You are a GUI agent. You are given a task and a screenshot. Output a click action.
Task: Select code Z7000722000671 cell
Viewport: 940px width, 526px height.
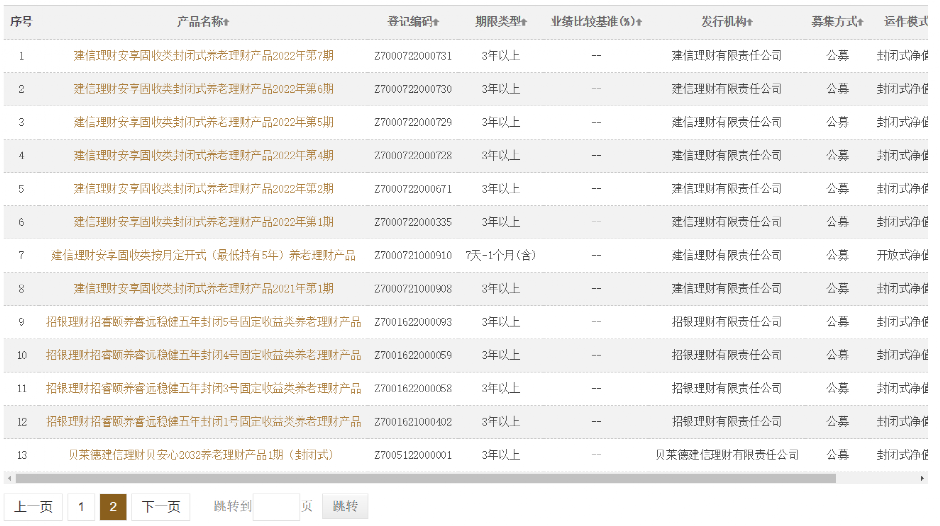413,189
